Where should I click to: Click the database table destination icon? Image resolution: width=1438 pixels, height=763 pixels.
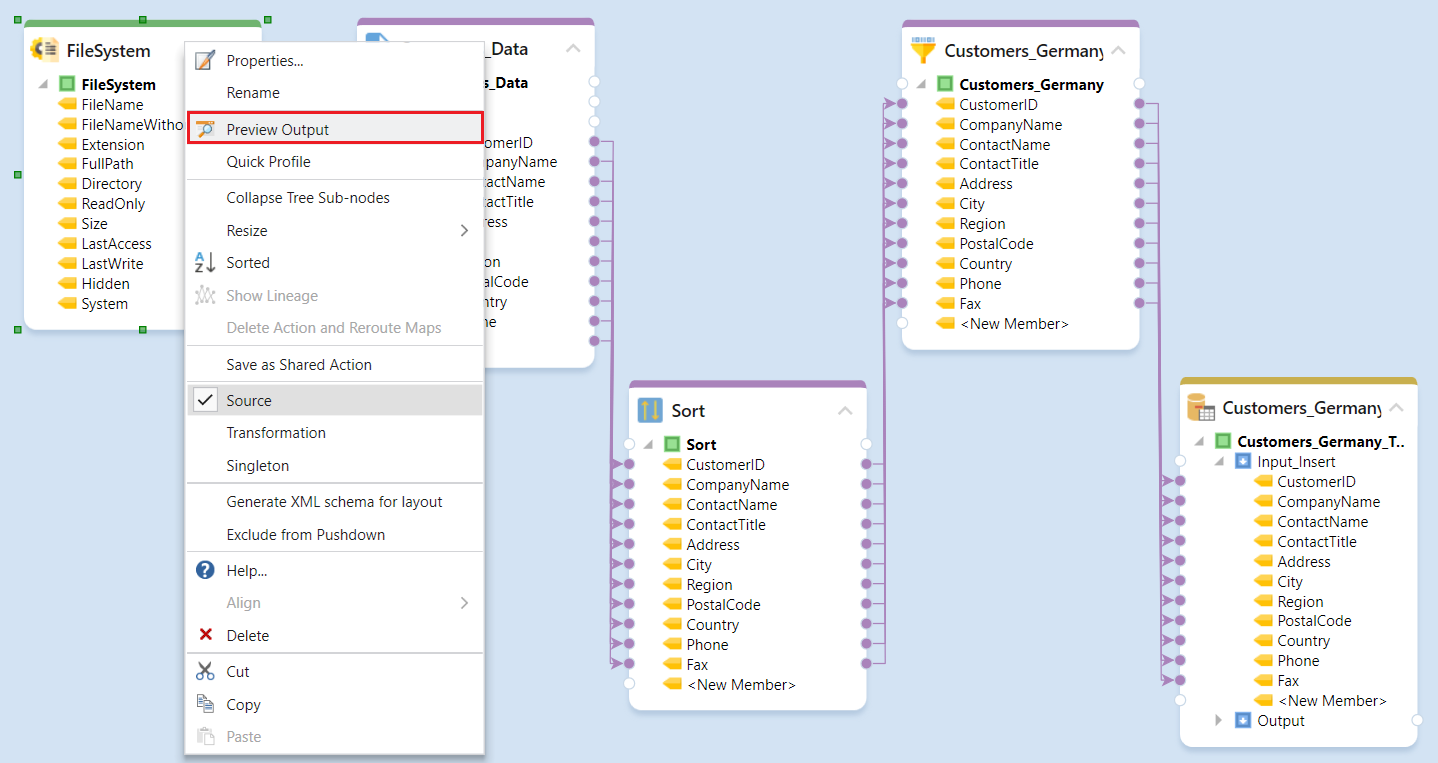1200,408
